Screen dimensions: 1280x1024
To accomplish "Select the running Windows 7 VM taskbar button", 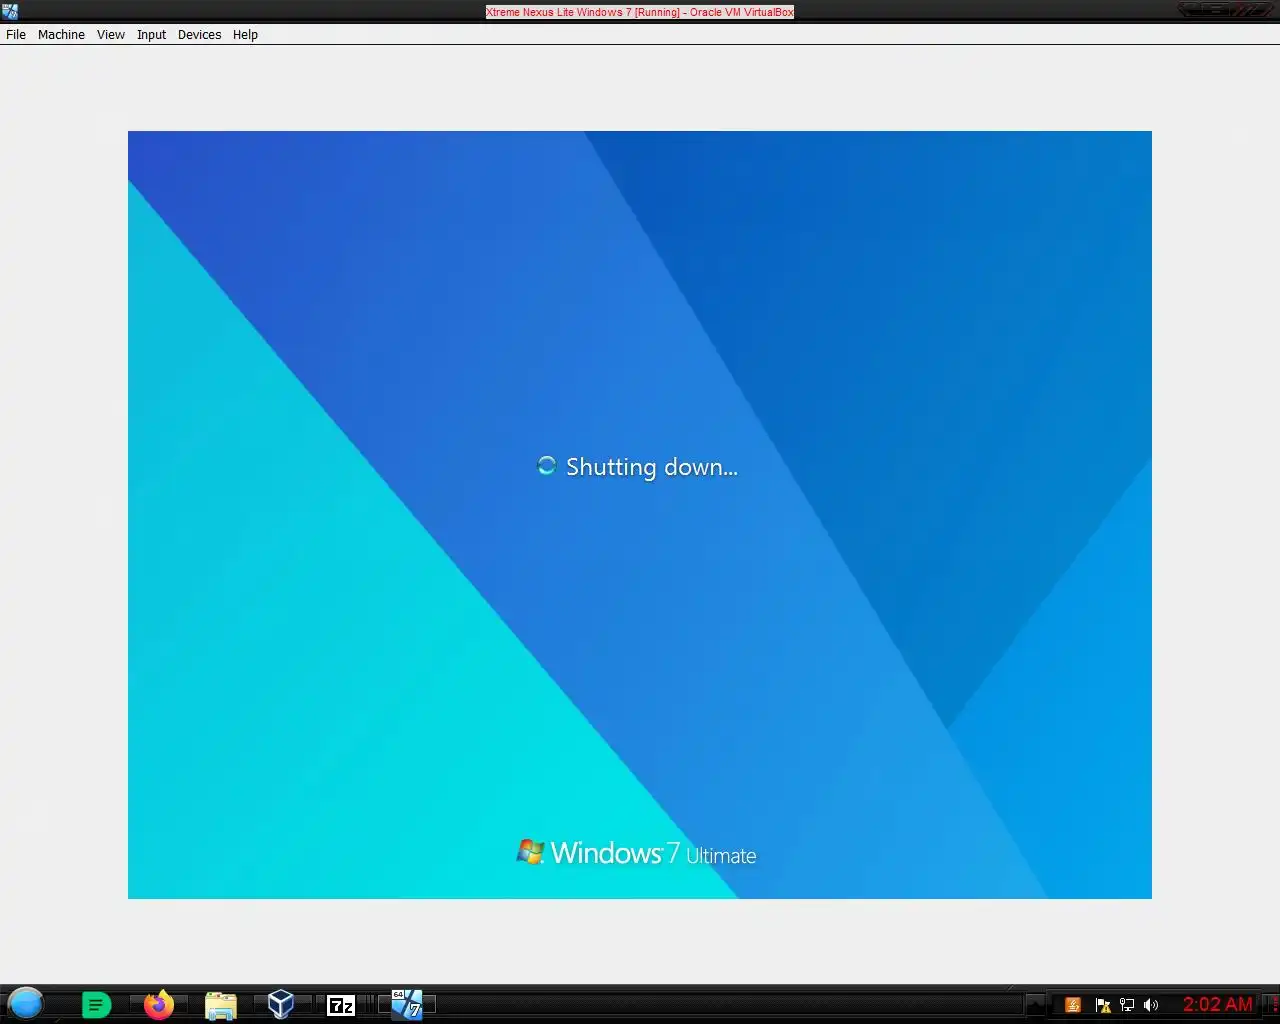I will [x=407, y=1004].
